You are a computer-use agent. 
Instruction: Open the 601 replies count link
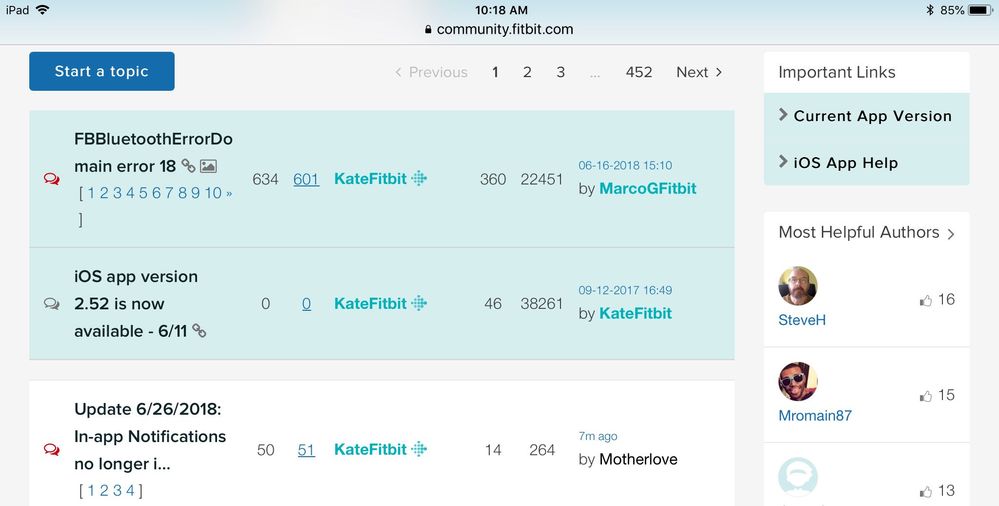tap(306, 179)
